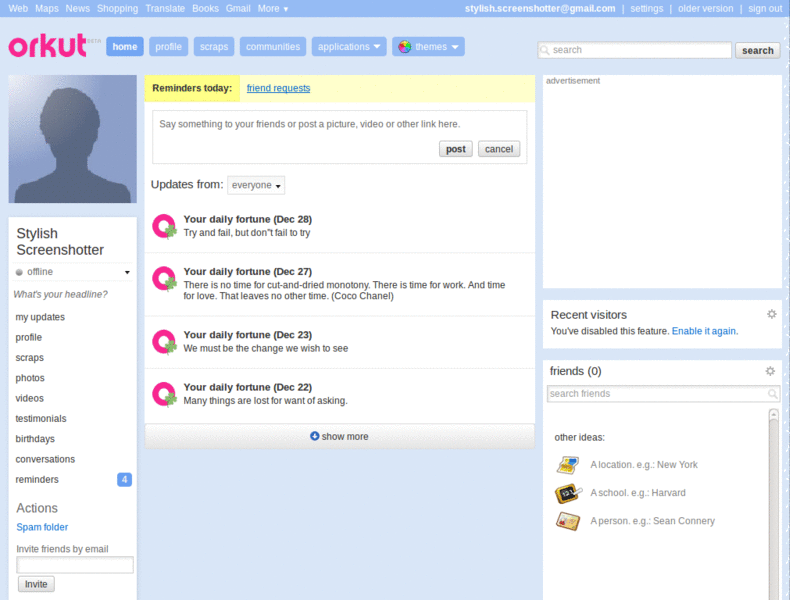This screenshot has width=800, height=600.
Task: Open my updates in sidebar
Action: tap(40, 317)
